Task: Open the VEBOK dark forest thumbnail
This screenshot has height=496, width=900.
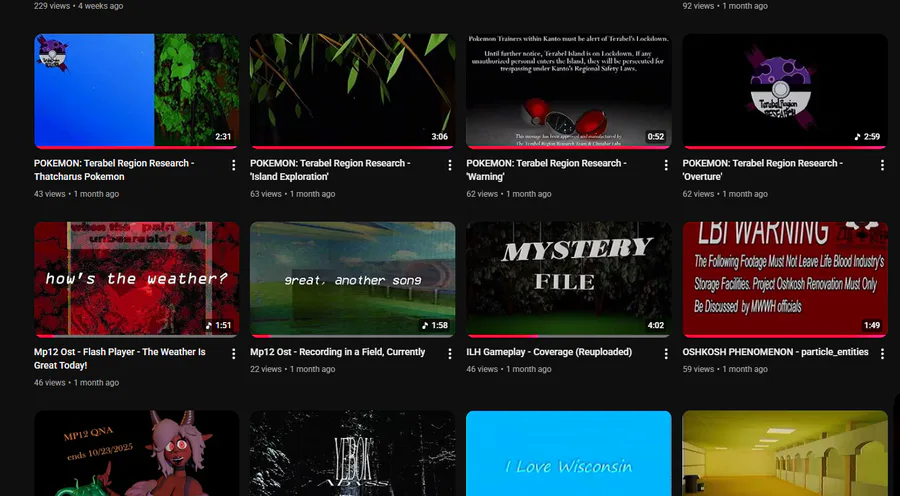Action: [x=352, y=454]
